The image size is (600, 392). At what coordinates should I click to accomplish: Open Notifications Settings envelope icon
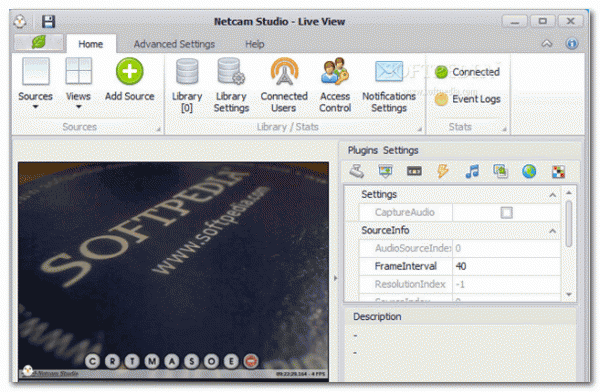pyautogui.click(x=389, y=71)
